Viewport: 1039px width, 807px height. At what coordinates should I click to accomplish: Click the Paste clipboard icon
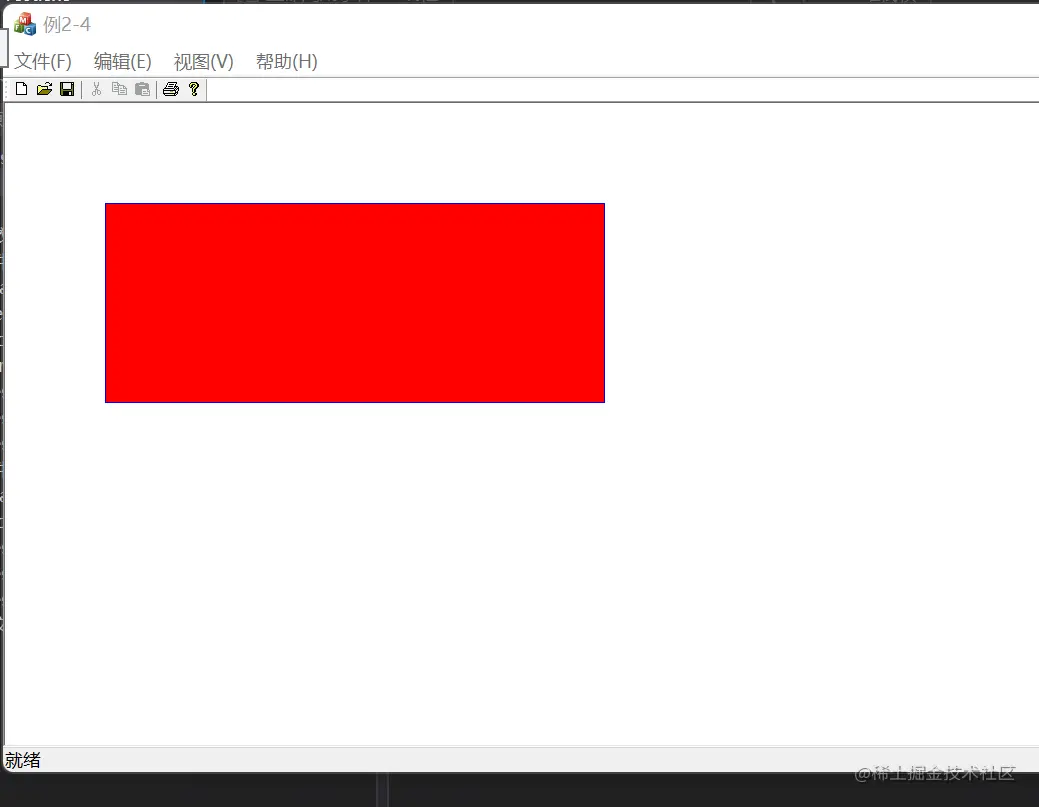pos(142,89)
